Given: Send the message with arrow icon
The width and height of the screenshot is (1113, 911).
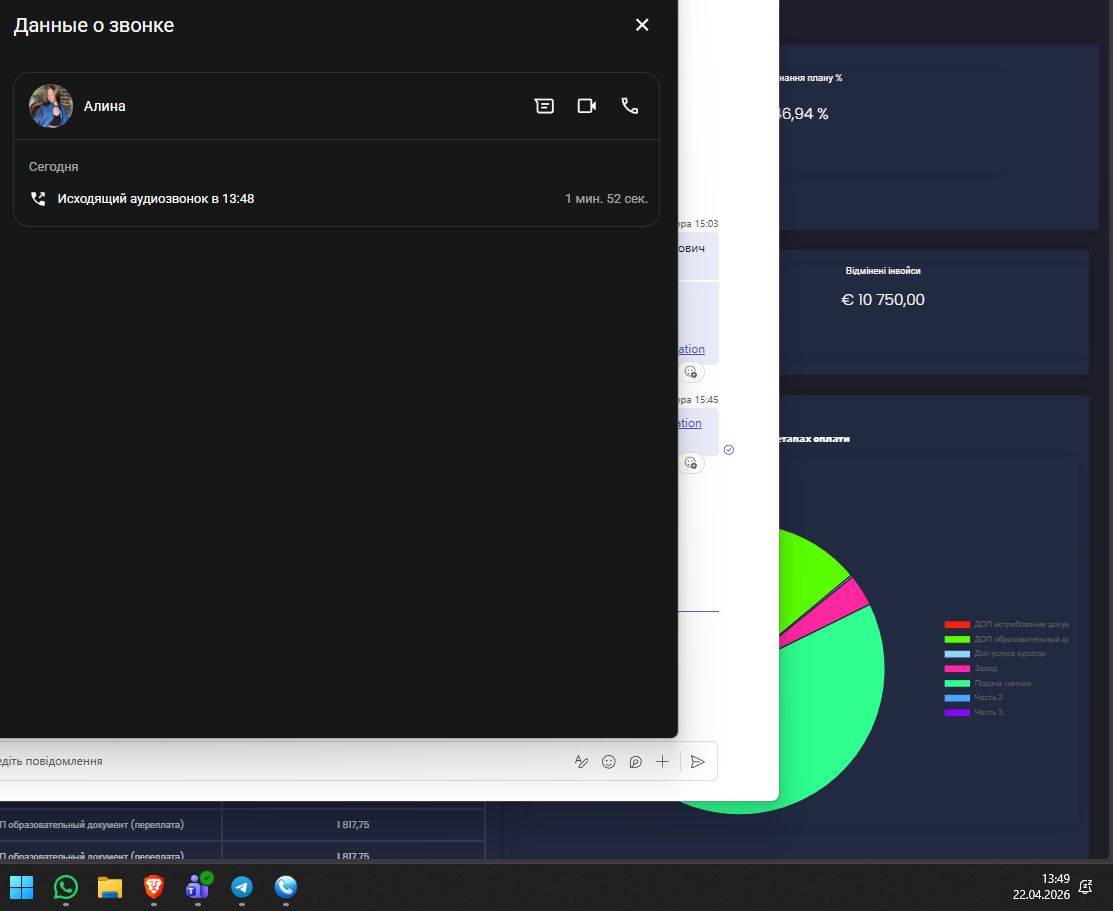Looking at the screenshot, I should pos(698,761).
